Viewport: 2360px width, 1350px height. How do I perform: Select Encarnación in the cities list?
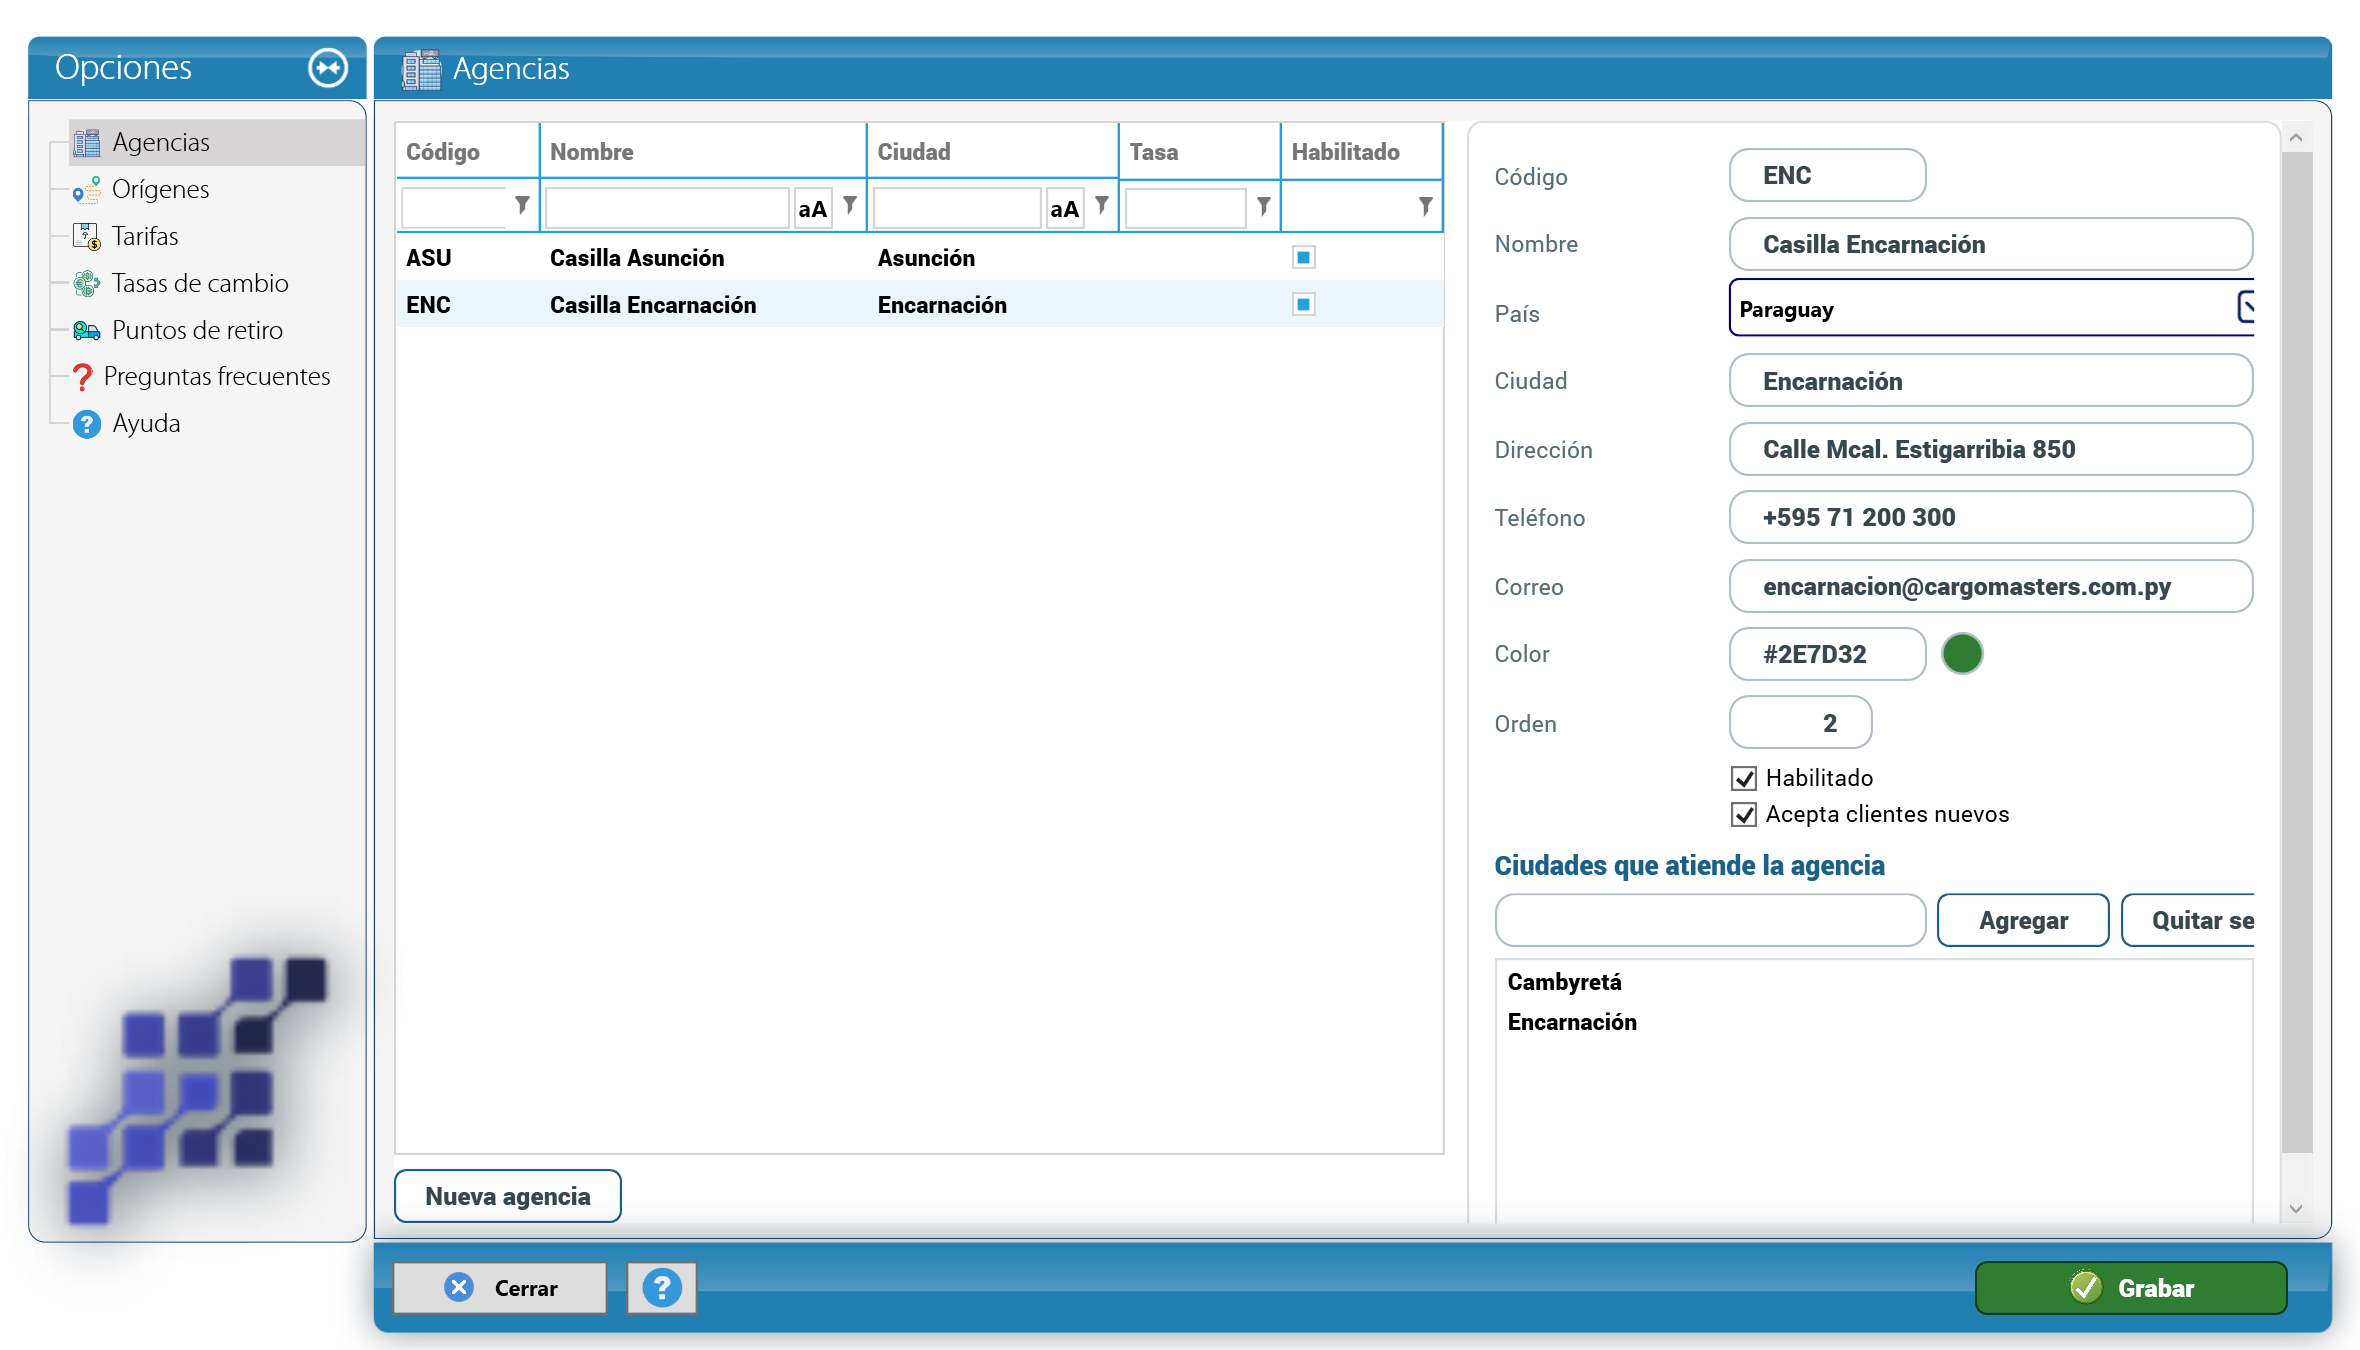[1572, 1022]
